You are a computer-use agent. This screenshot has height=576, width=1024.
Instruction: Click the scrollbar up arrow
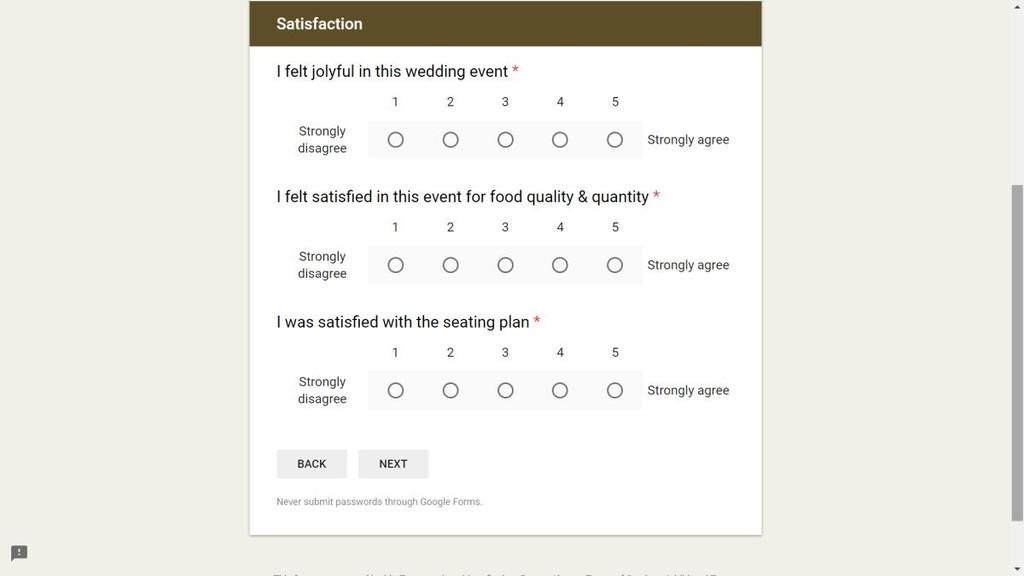coord(1017,6)
